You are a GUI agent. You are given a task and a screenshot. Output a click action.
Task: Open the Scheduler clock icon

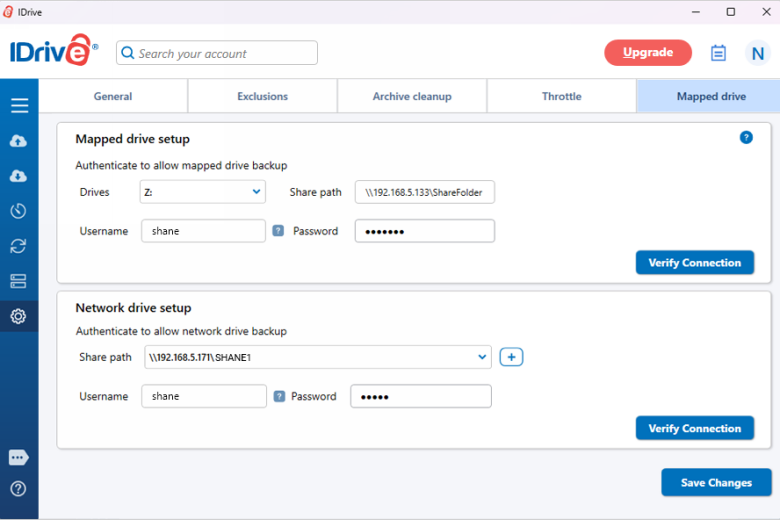click(18, 211)
